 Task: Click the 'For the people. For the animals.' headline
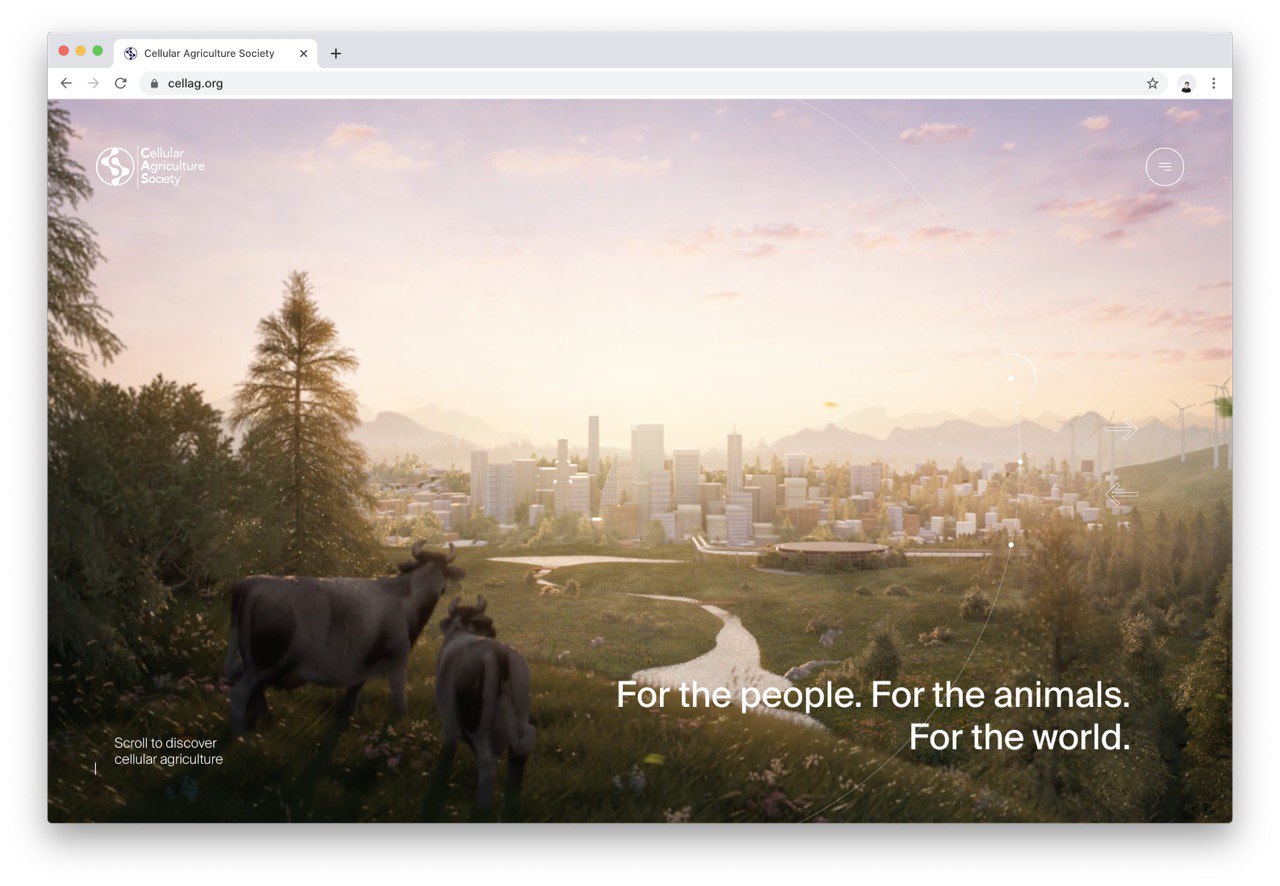(873, 694)
